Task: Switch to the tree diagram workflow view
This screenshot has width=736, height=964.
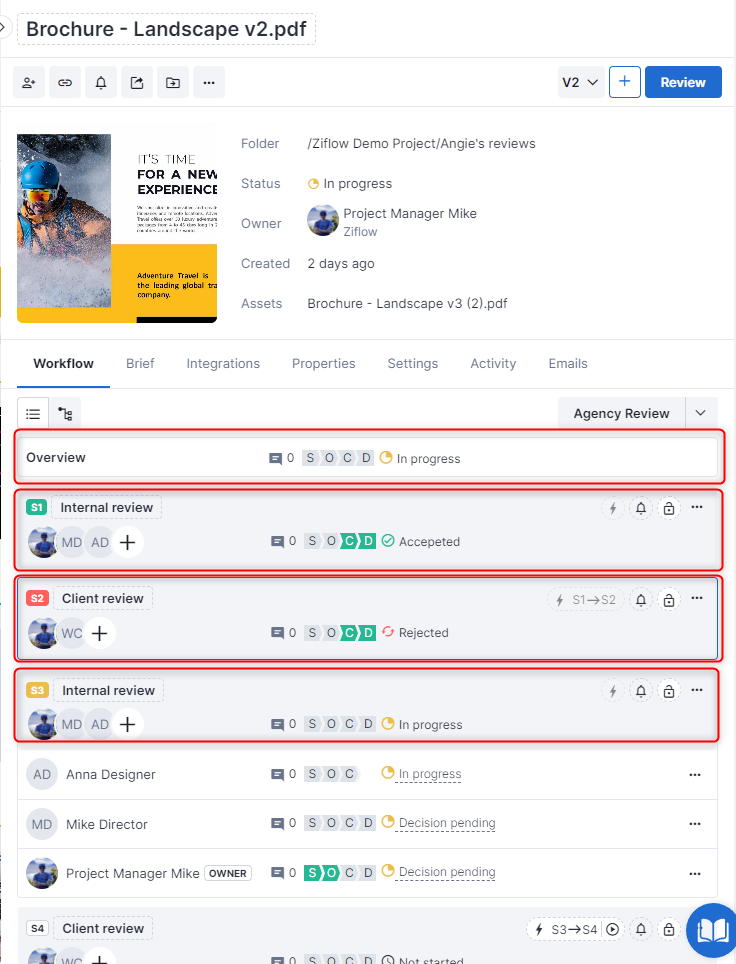Action: (x=65, y=413)
